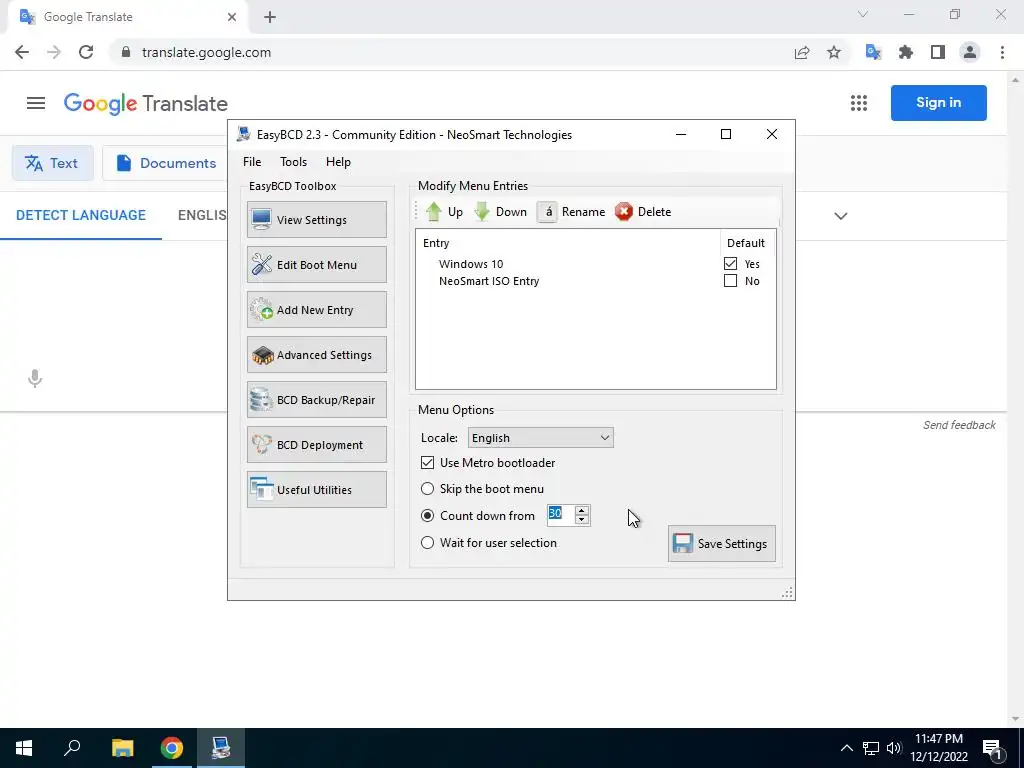Image resolution: width=1024 pixels, height=768 pixels.
Task: Rename the selected boot entry
Action: [x=571, y=212]
